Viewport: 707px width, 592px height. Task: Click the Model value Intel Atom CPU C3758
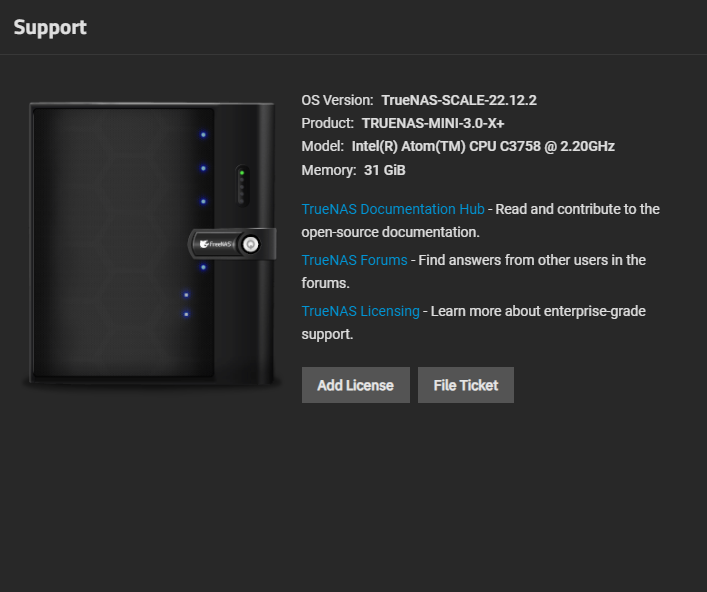(483, 146)
